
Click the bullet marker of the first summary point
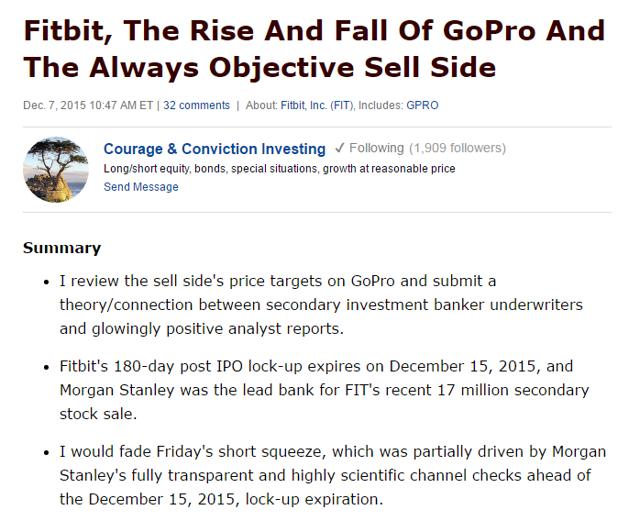point(47,283)
